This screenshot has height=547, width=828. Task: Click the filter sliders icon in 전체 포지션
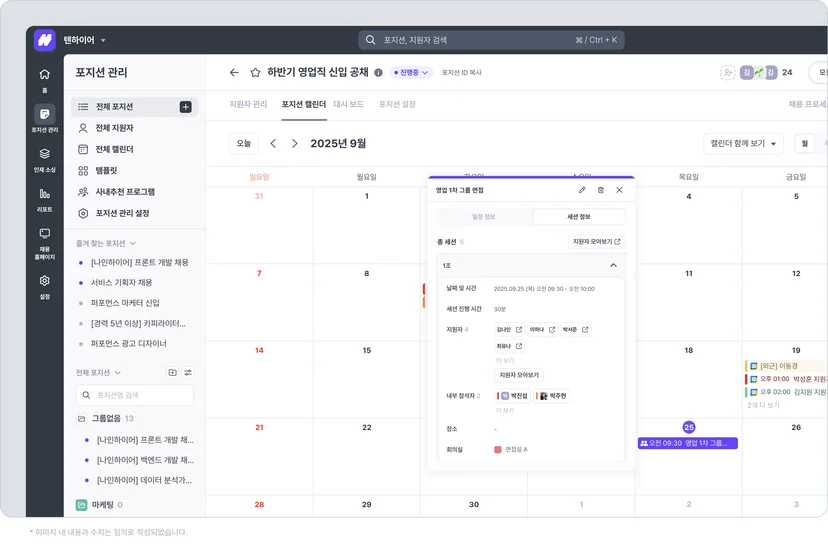point(188,373)
